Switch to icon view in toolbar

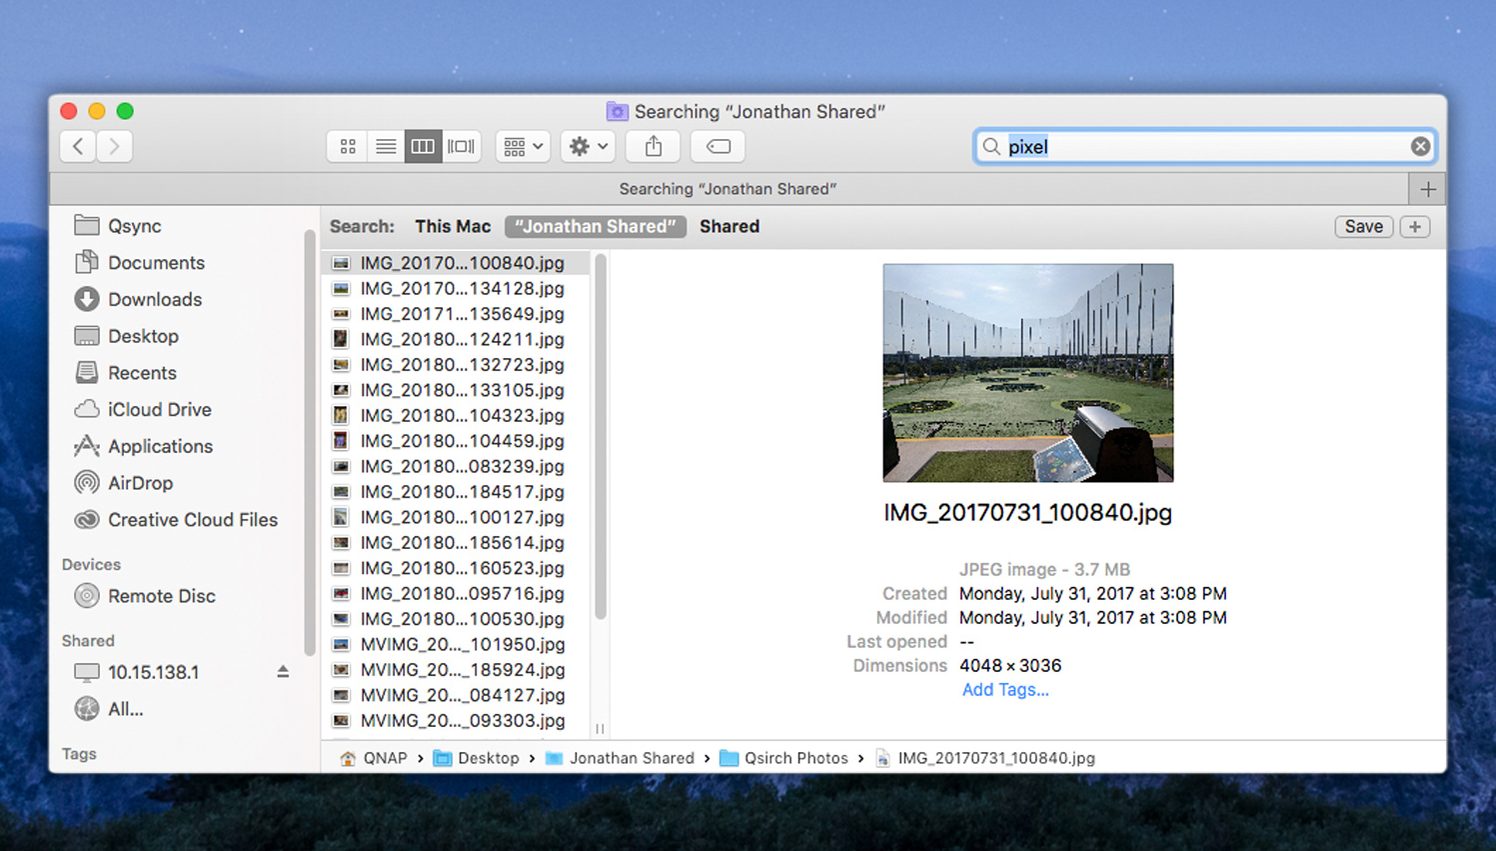coord(347,147)
